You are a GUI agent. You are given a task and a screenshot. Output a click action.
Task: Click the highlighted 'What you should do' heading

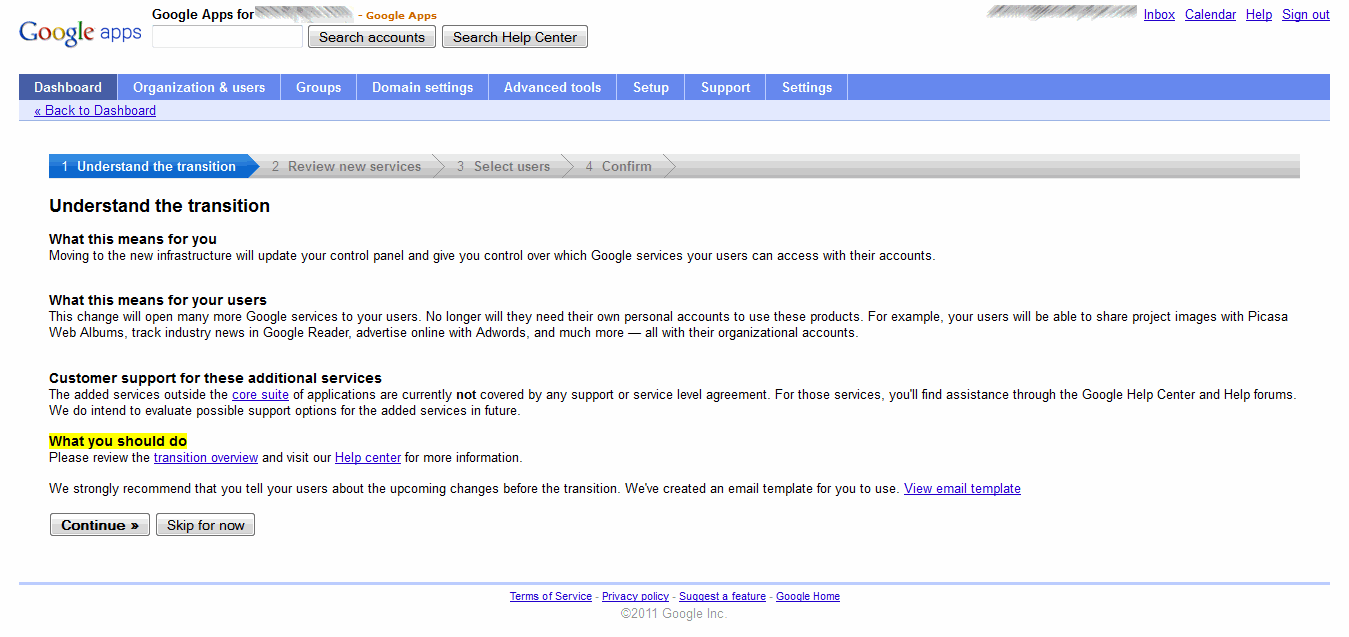118,442
